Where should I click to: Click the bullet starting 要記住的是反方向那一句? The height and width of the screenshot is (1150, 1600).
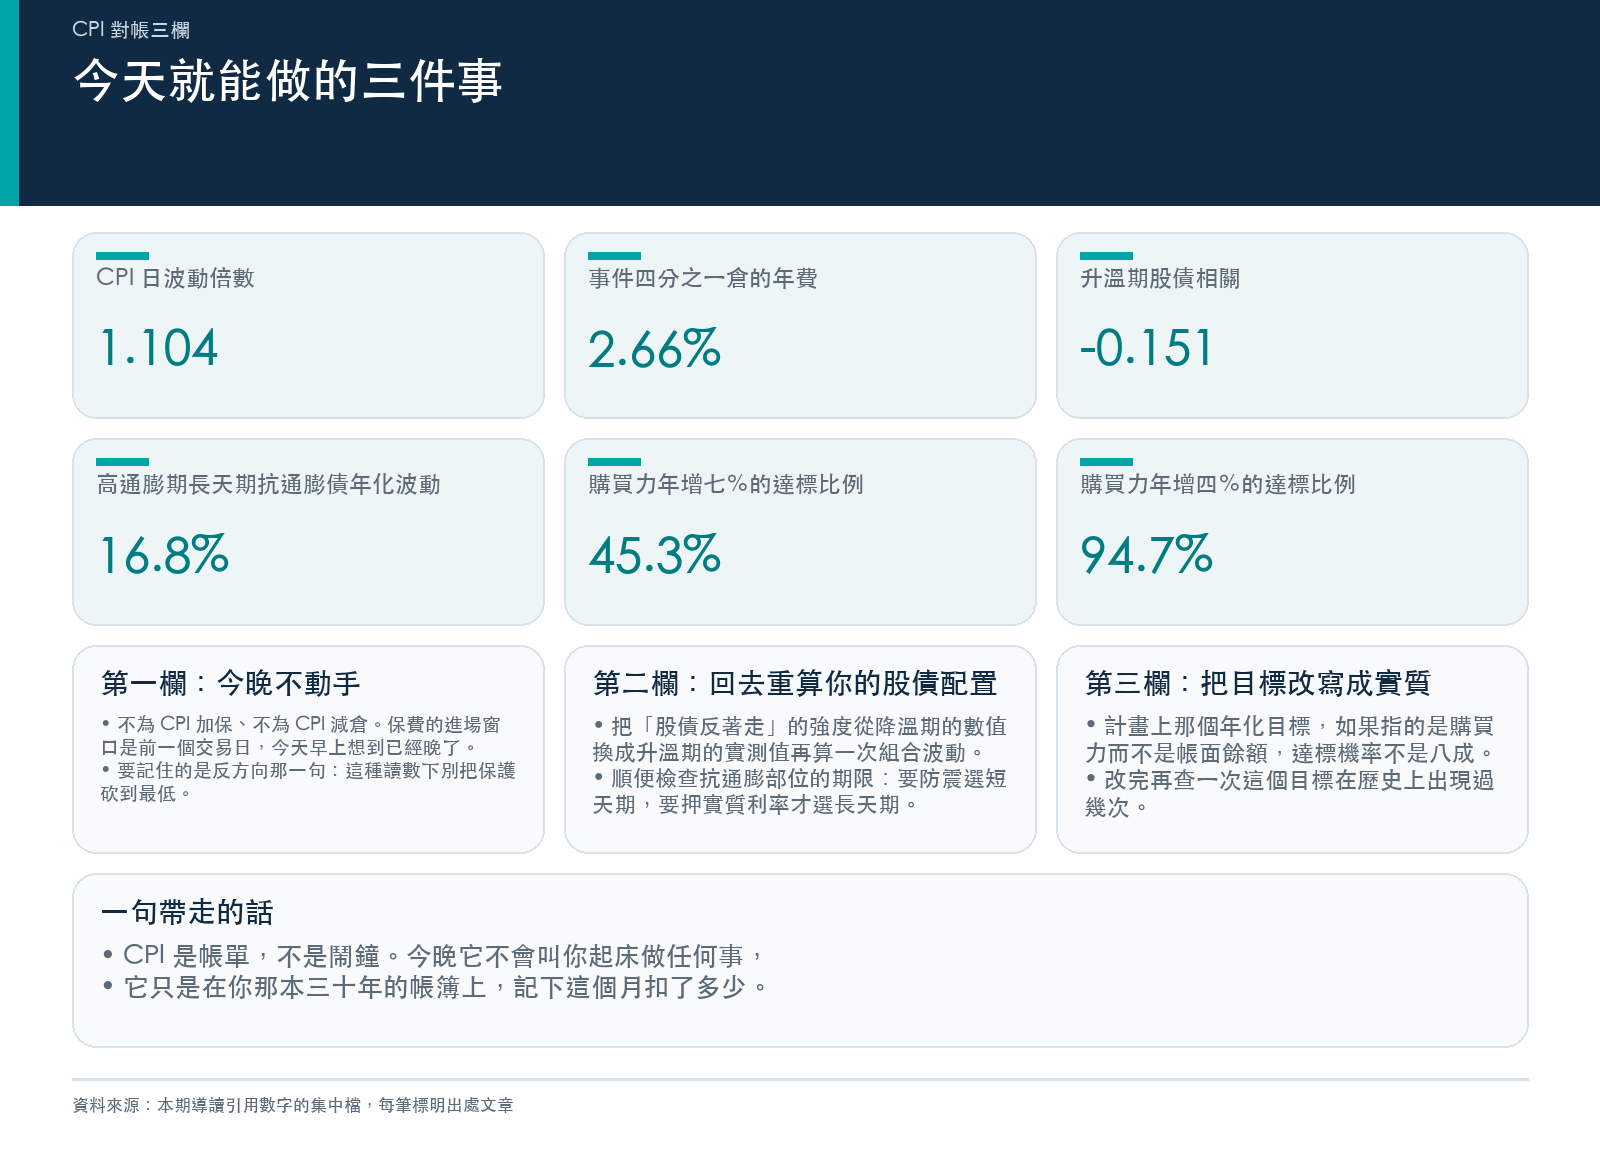coord(308,781)
